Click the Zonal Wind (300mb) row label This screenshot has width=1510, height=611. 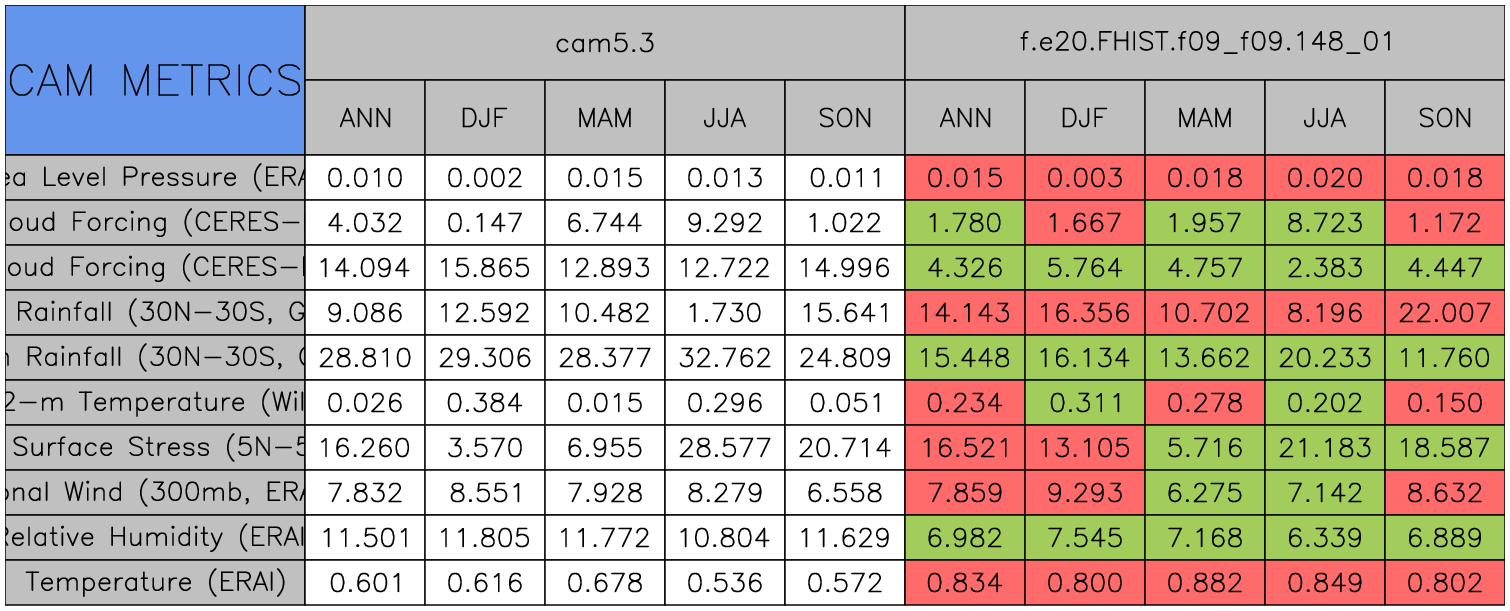coord(154,493)
